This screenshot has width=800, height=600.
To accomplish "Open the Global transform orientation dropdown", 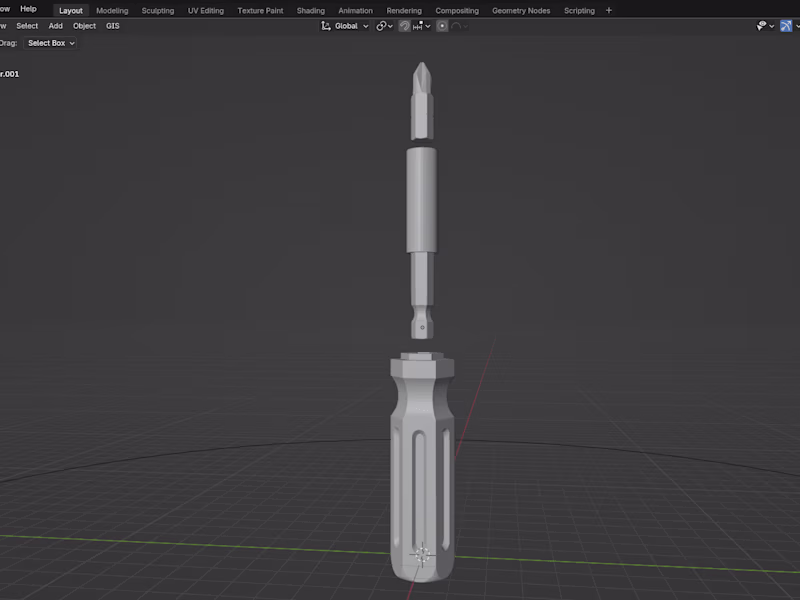I will [347, 25].
